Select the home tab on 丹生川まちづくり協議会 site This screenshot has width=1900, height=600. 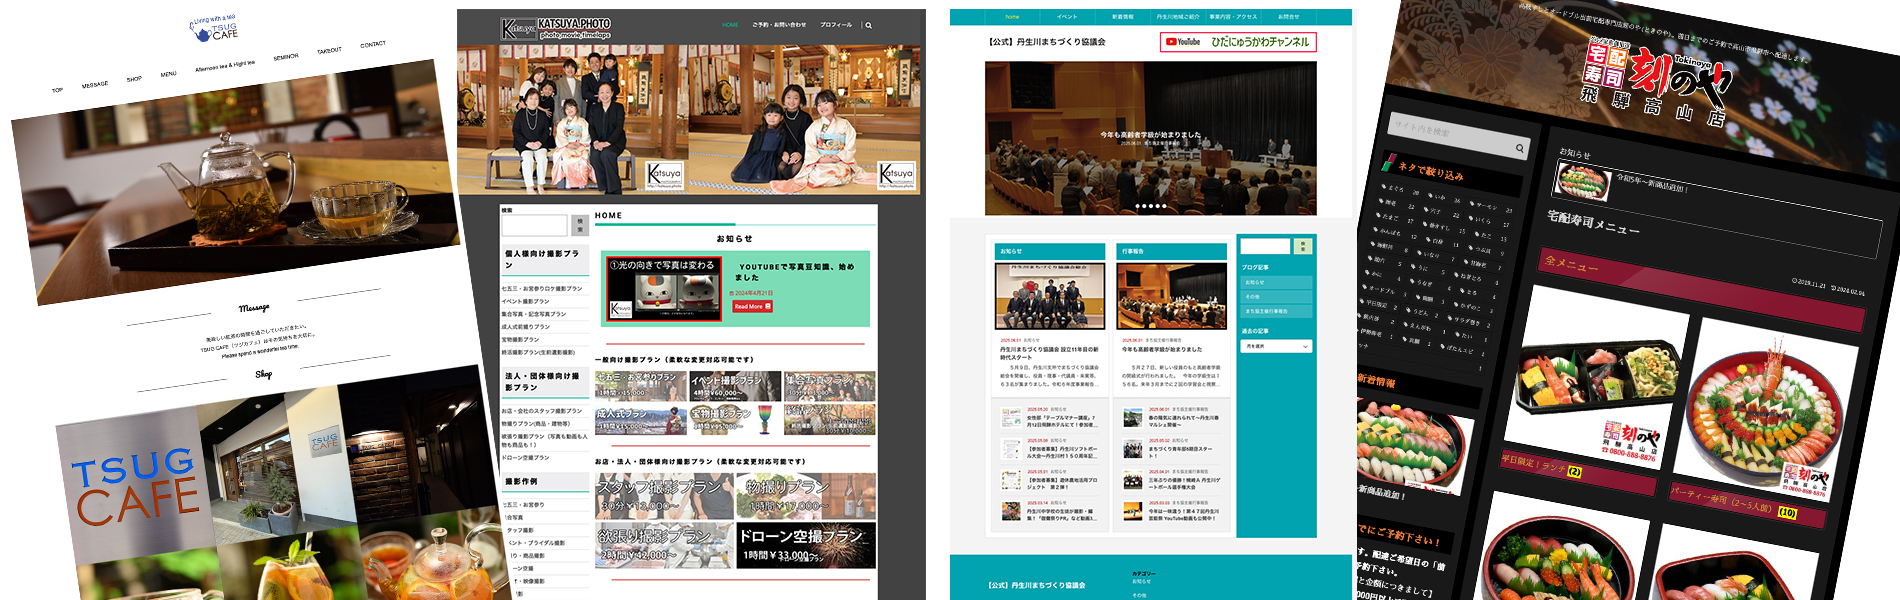1012,17
